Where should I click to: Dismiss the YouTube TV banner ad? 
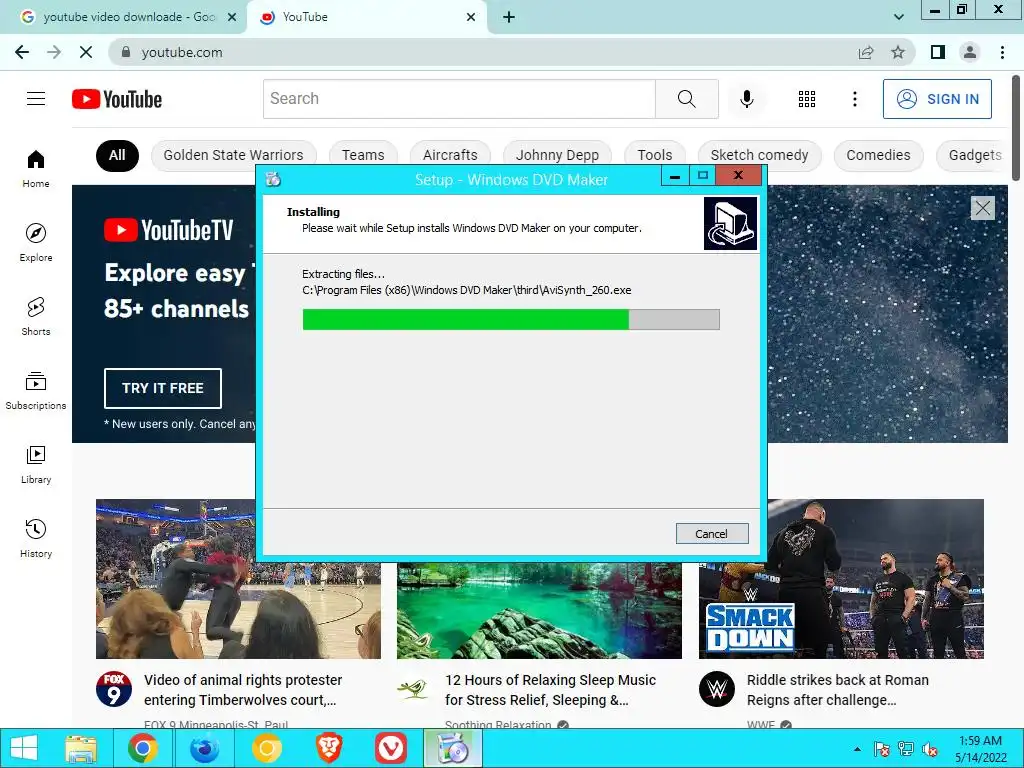coord(983,208)
